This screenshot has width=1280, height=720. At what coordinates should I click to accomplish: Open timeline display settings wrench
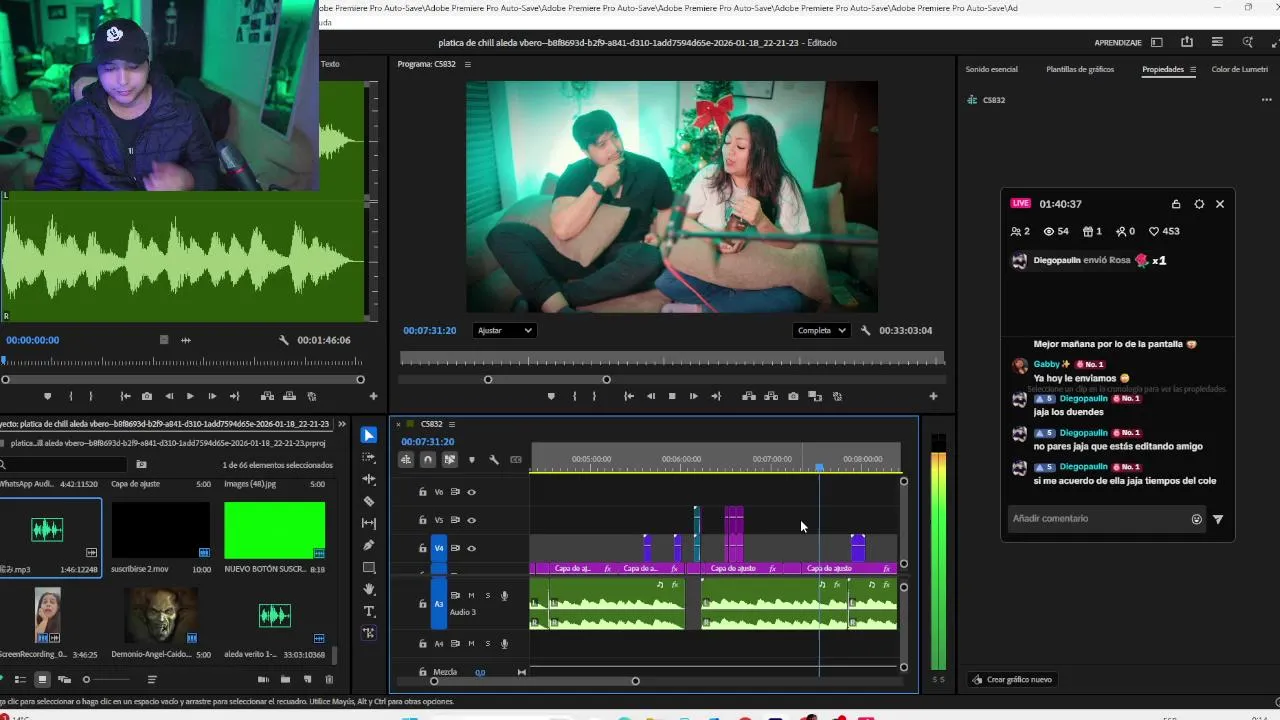tap(494, 460)
